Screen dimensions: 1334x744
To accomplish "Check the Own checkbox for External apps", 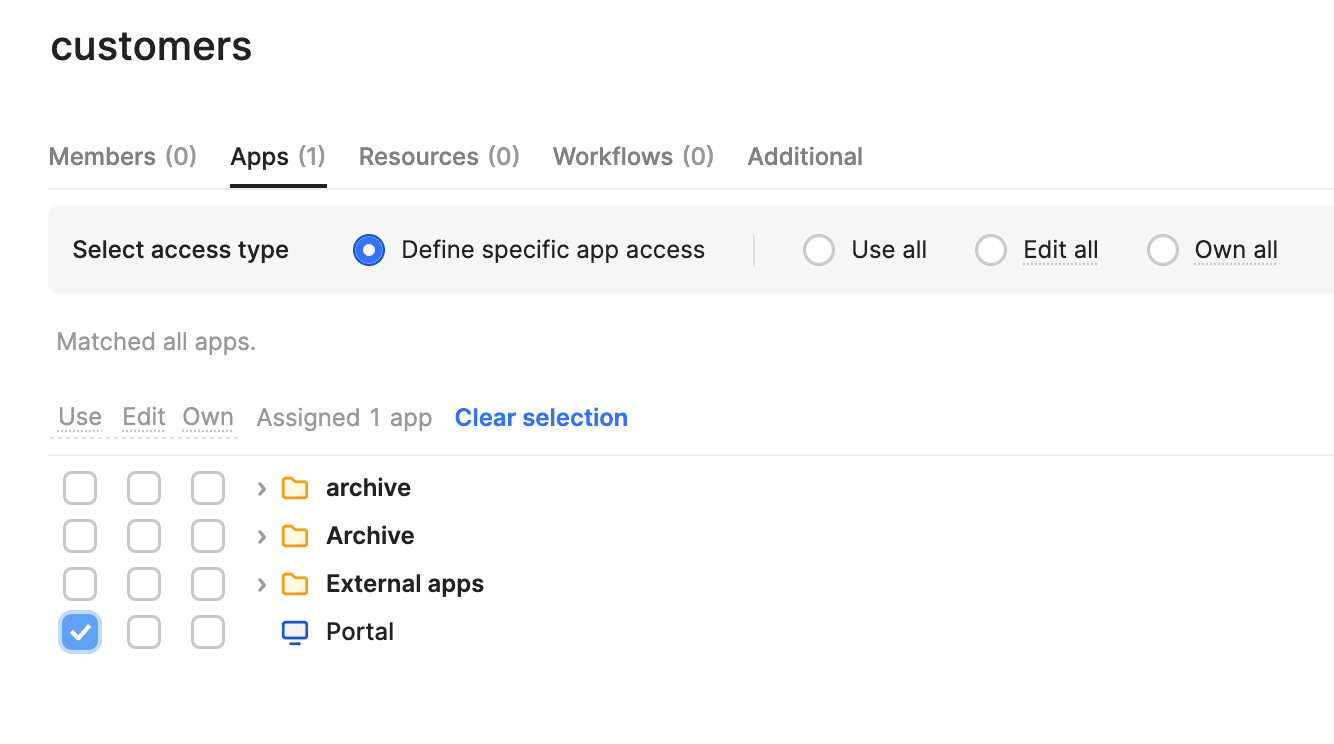I will pos(208,584).
